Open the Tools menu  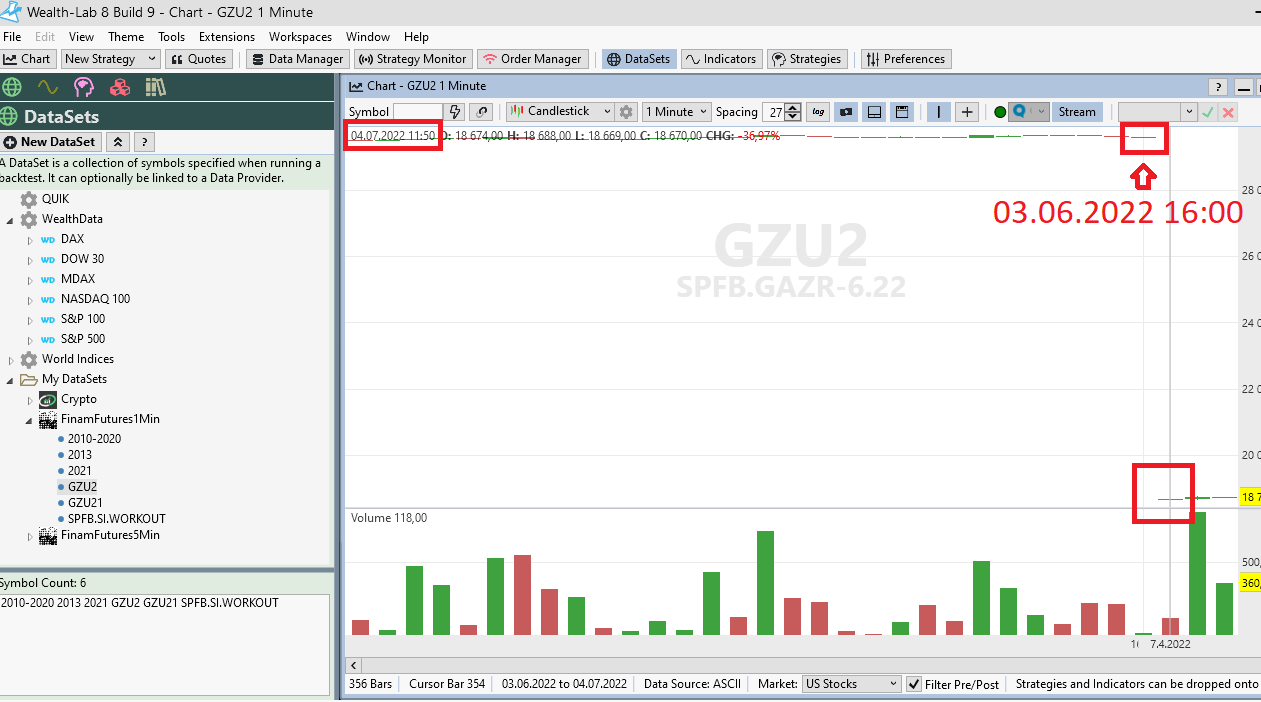tap(171, 36)
